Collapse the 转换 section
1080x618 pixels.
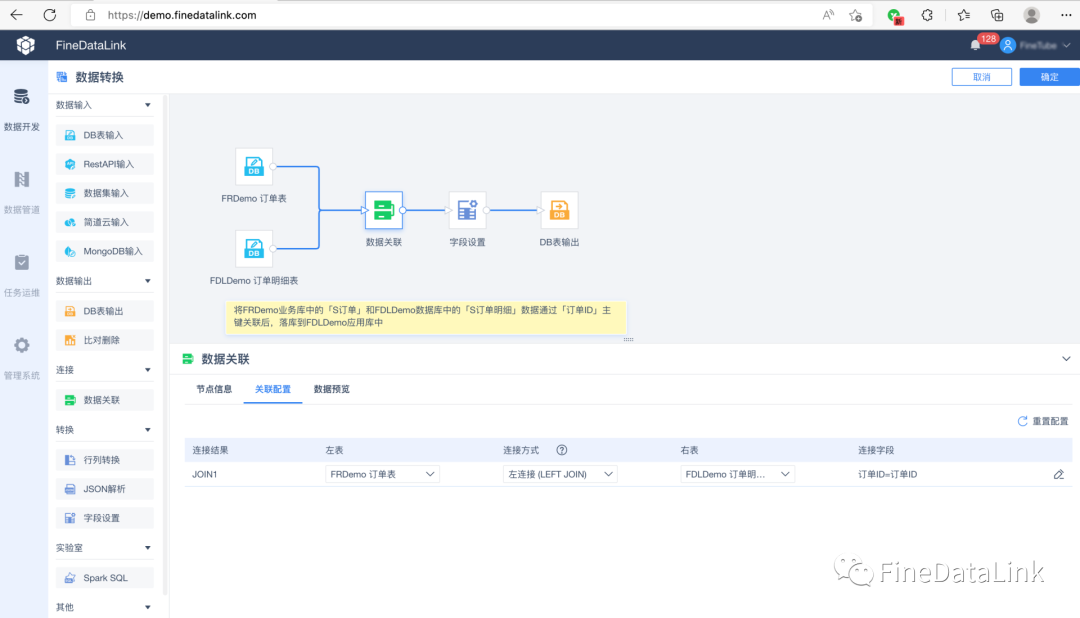147,430
